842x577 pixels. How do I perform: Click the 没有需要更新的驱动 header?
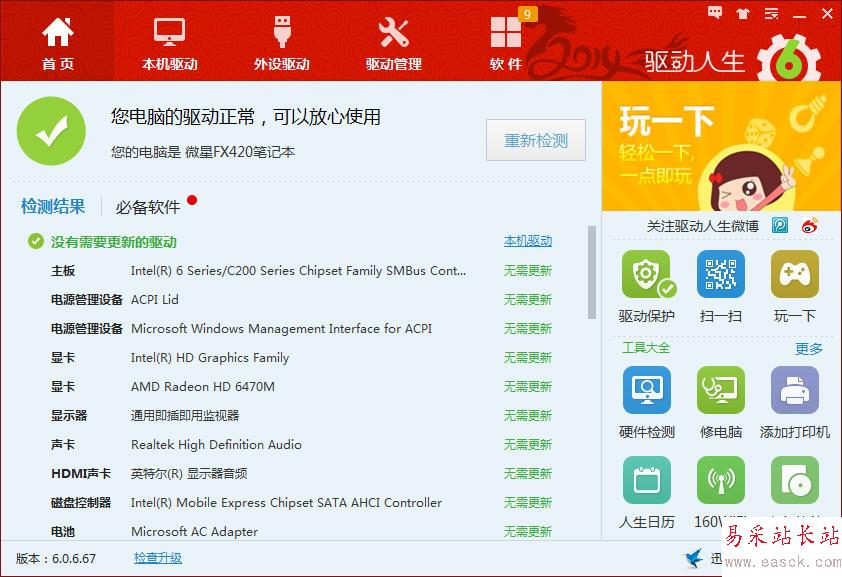pyautogui.click(x=113, y=242)
